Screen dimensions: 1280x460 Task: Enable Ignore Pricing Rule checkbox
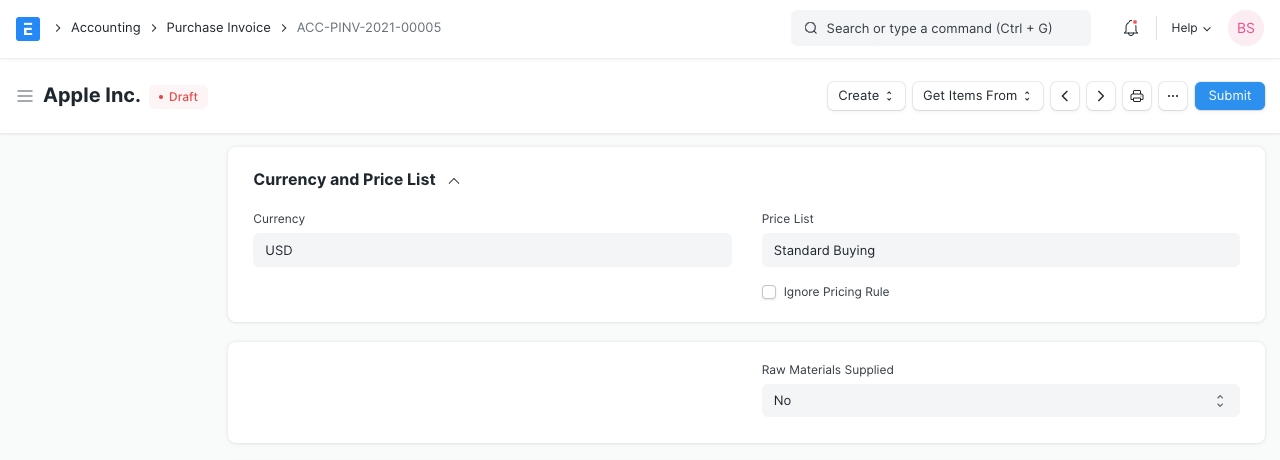(769, 292)
